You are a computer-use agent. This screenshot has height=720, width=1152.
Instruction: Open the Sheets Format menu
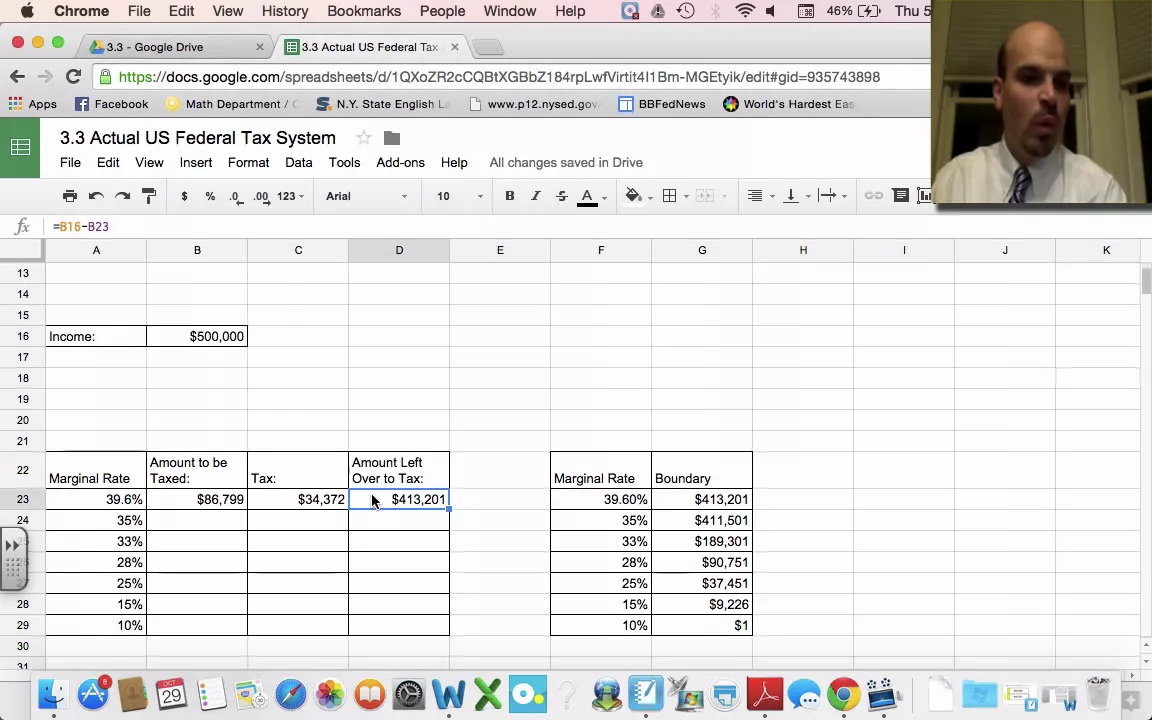tap(248, 162)
